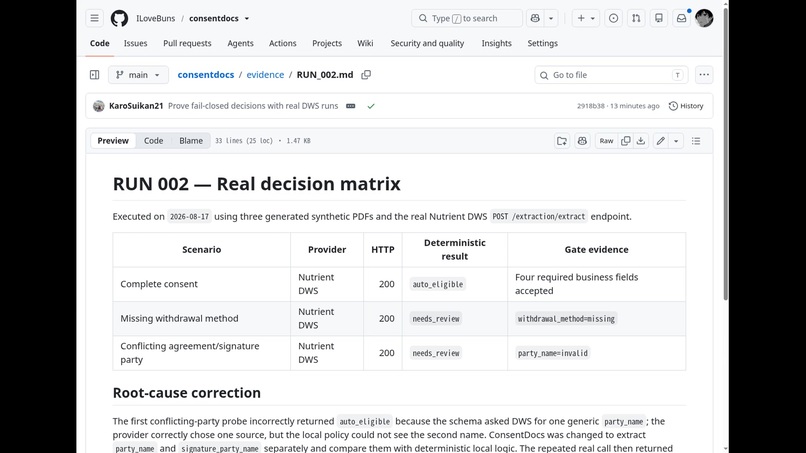
Task: Open ILoveBuns owner link
Action: 155,19
